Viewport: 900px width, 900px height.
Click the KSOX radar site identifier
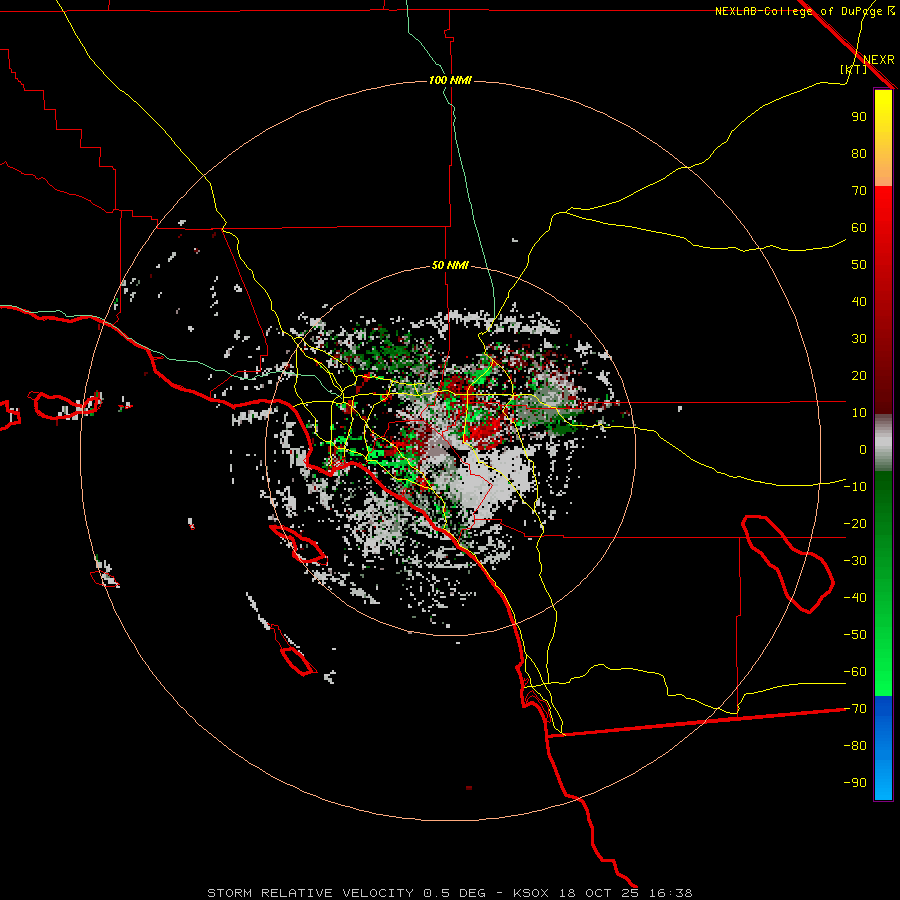pos(531,893)
